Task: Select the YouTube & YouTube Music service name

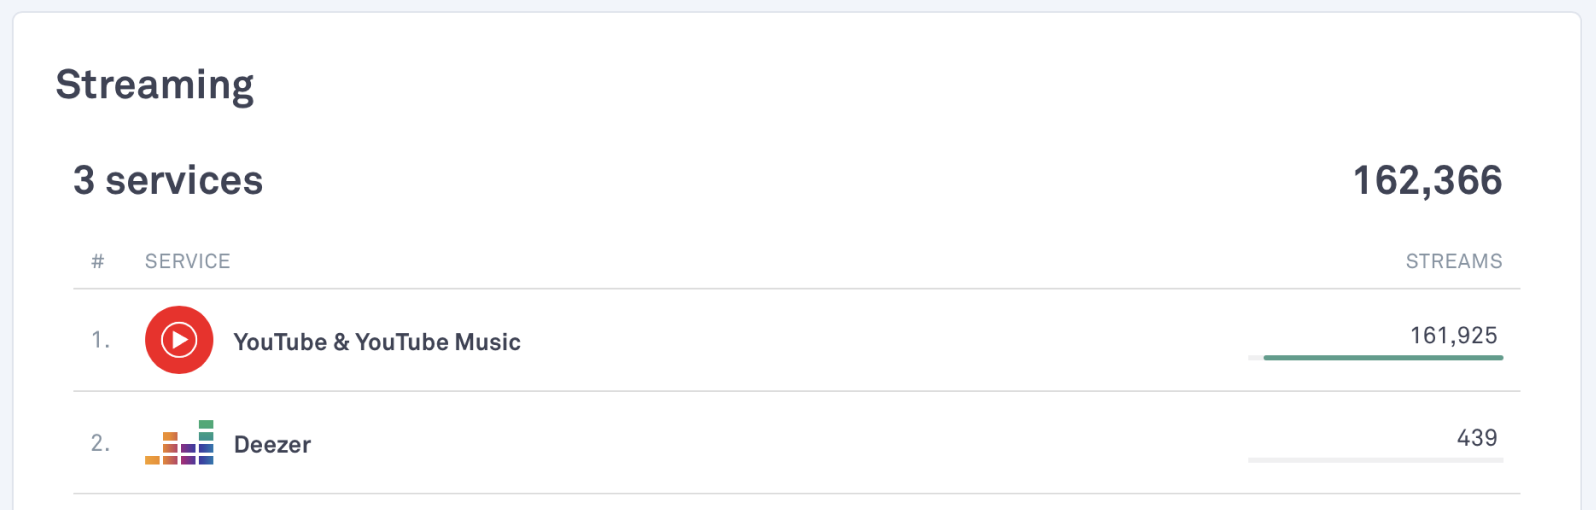Action: [x=377, y=342]
